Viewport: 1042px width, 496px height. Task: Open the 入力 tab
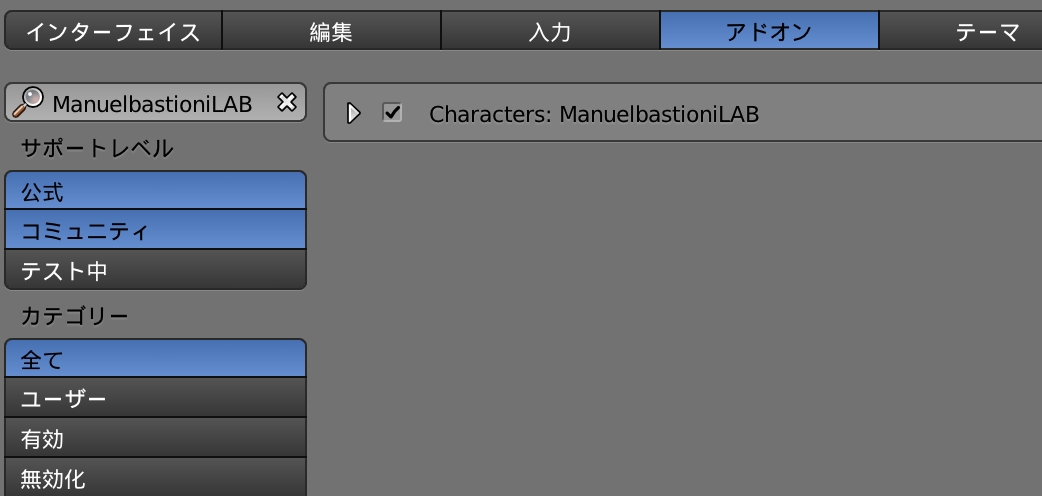(x=550, y=31)
